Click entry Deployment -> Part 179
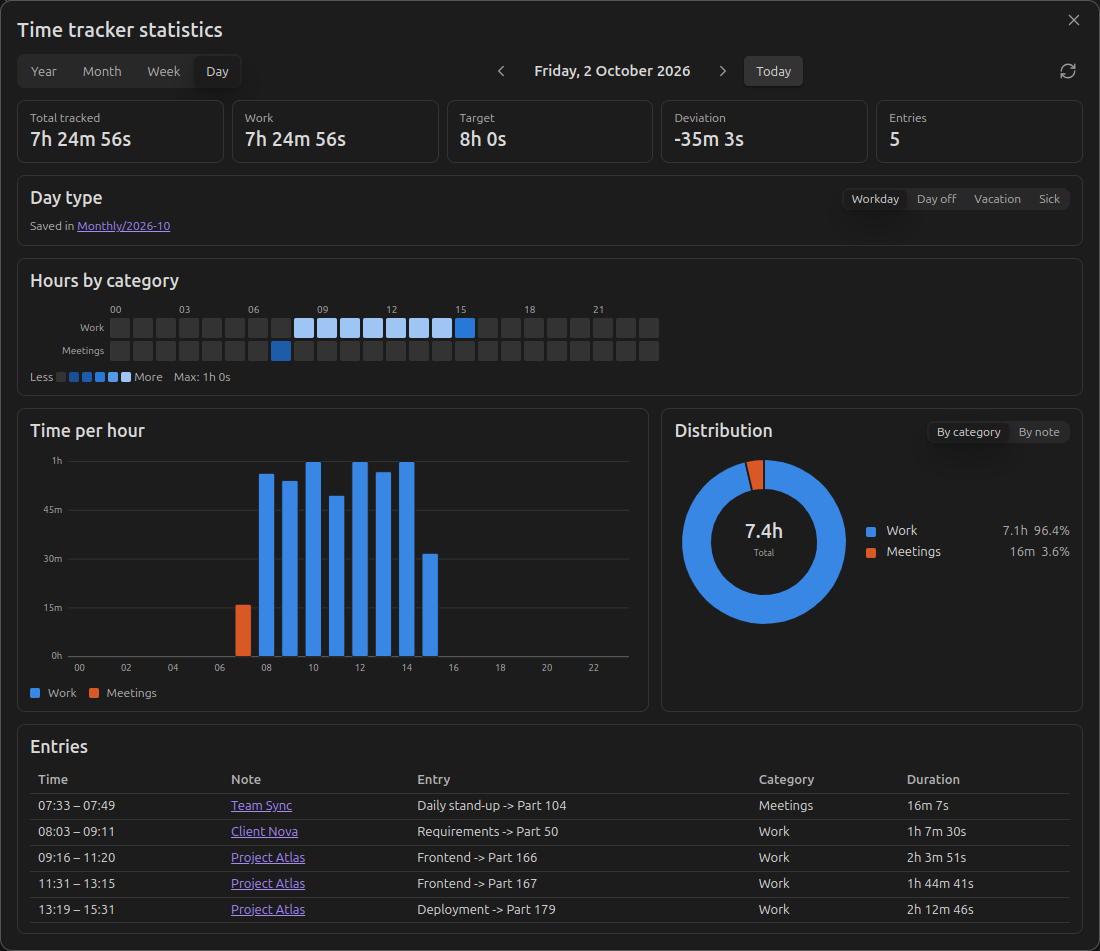Screen dimensions: 1100x951 486,910
